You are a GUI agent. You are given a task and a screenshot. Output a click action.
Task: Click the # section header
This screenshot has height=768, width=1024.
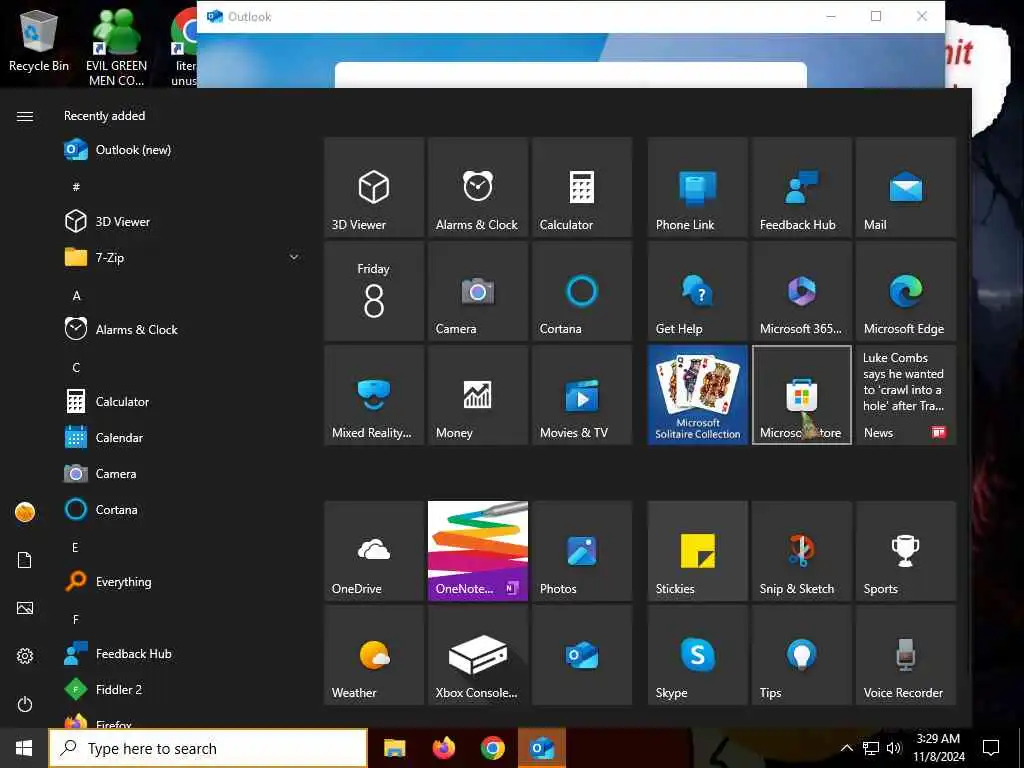[x=76, y=187]
